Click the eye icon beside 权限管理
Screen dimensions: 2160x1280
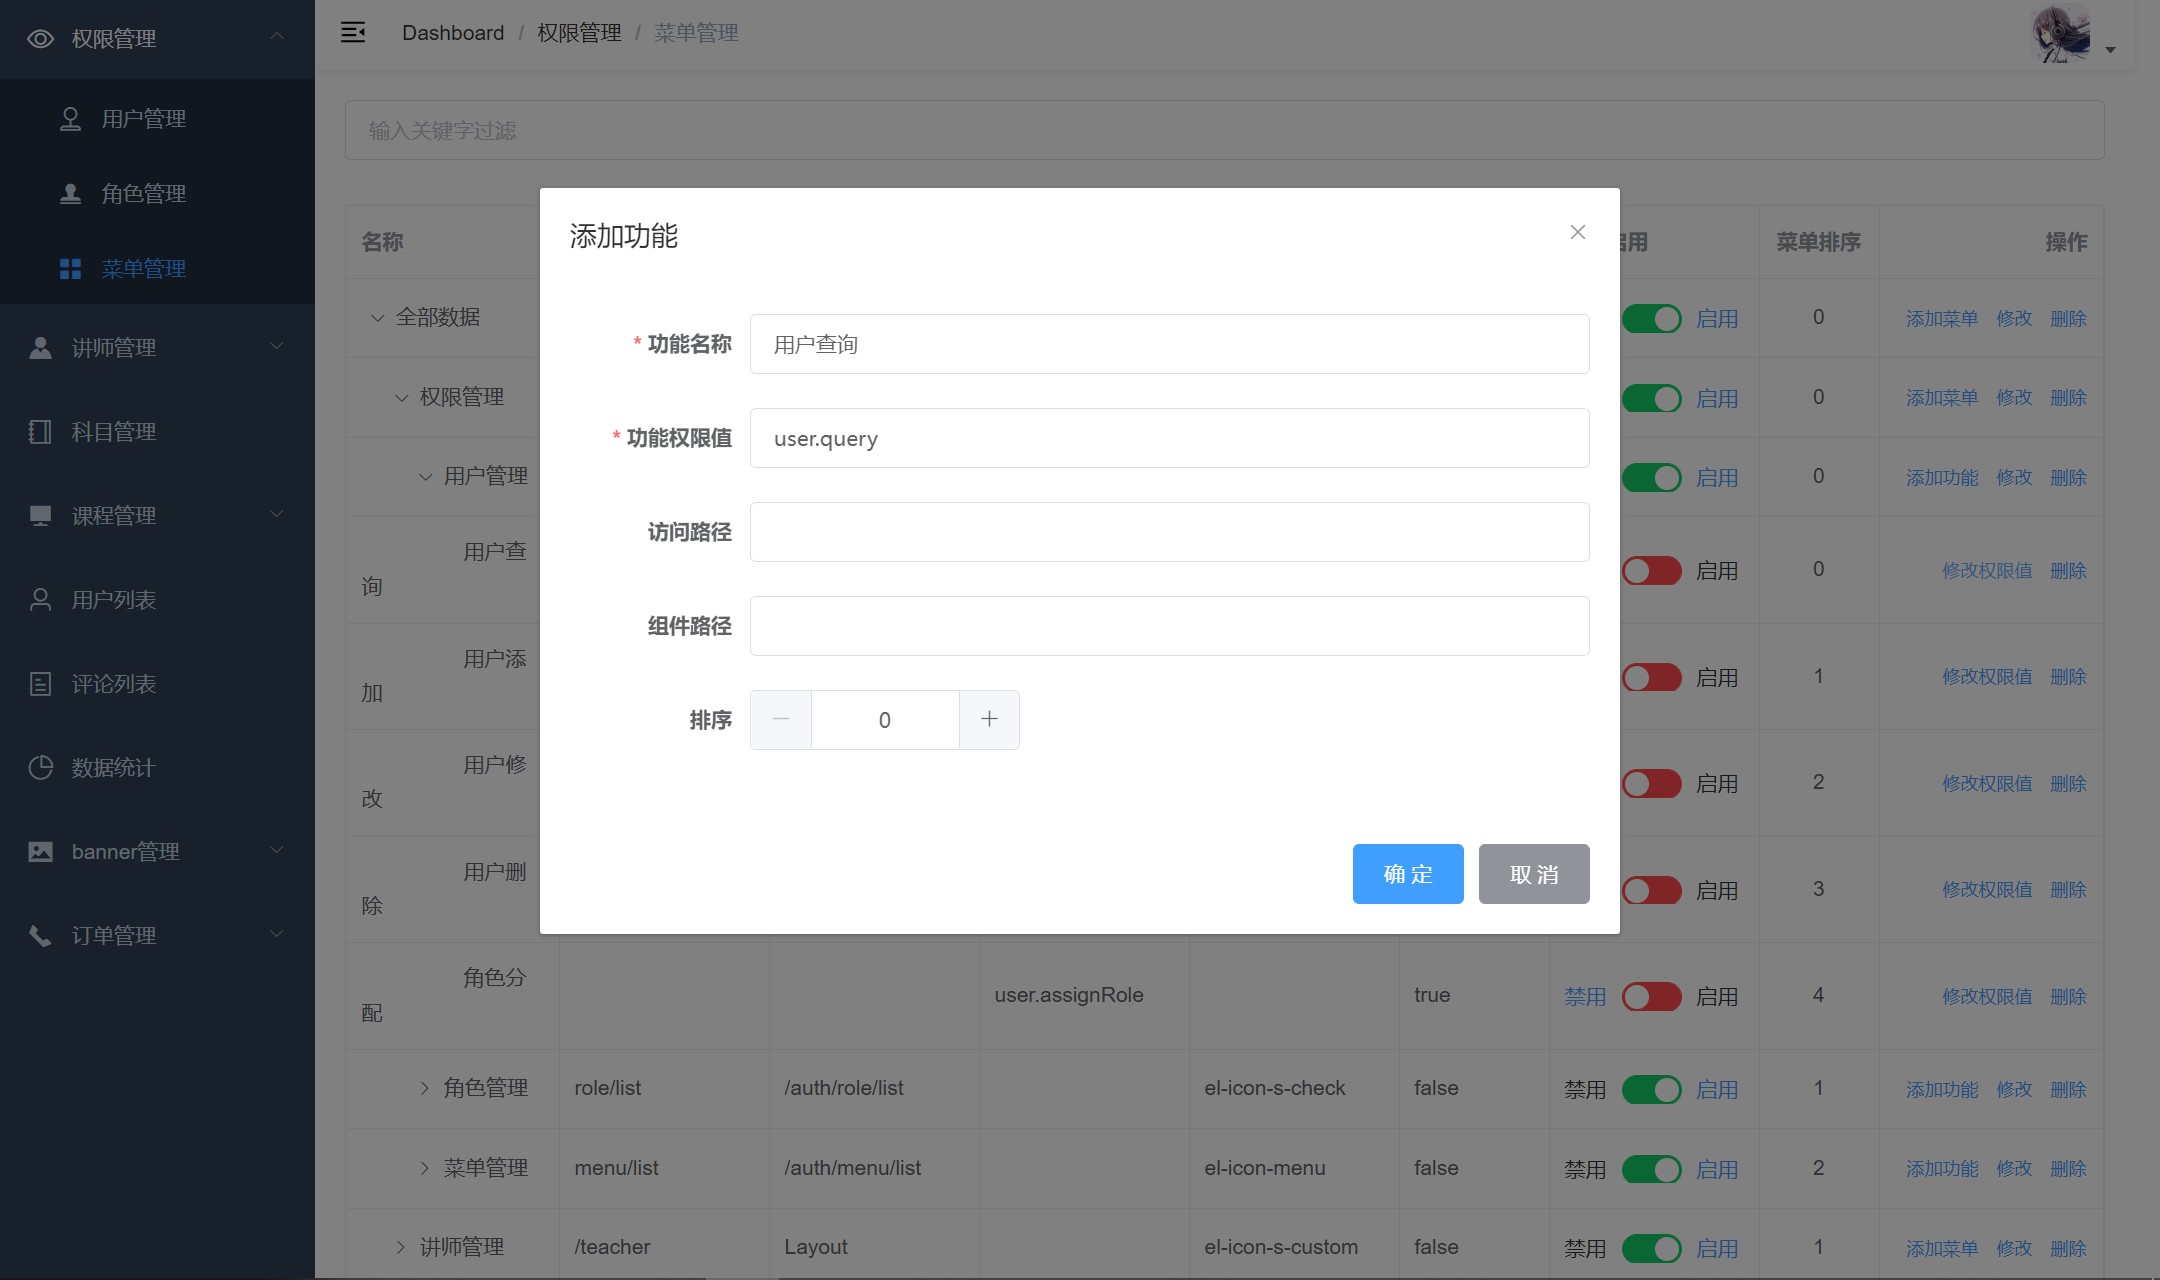coord(40,39)
